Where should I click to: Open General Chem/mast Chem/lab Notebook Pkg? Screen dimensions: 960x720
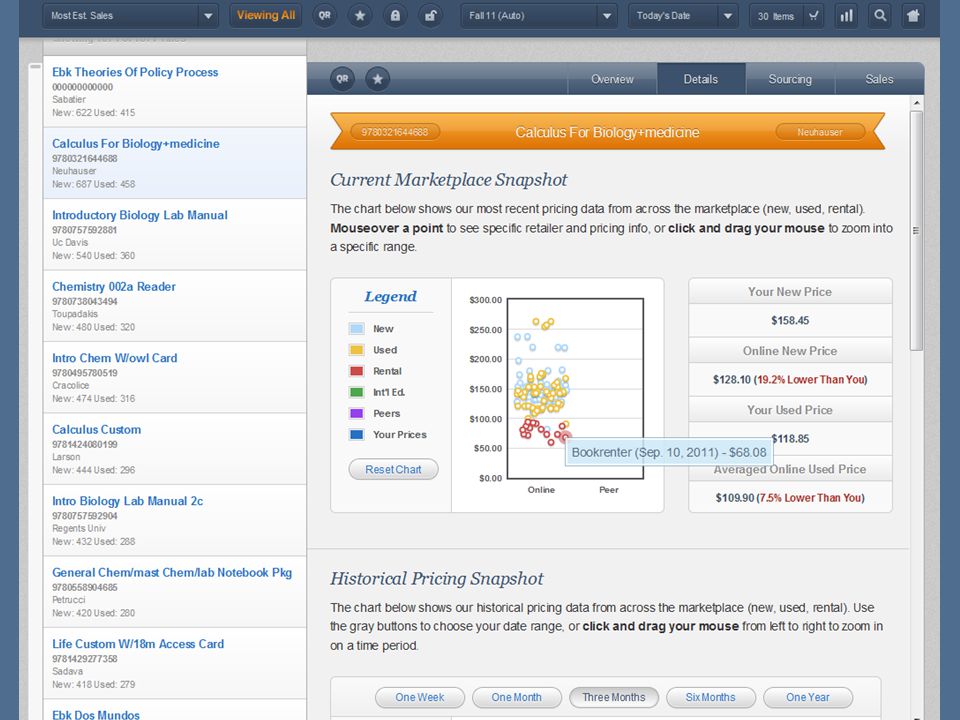click(175, 592)
